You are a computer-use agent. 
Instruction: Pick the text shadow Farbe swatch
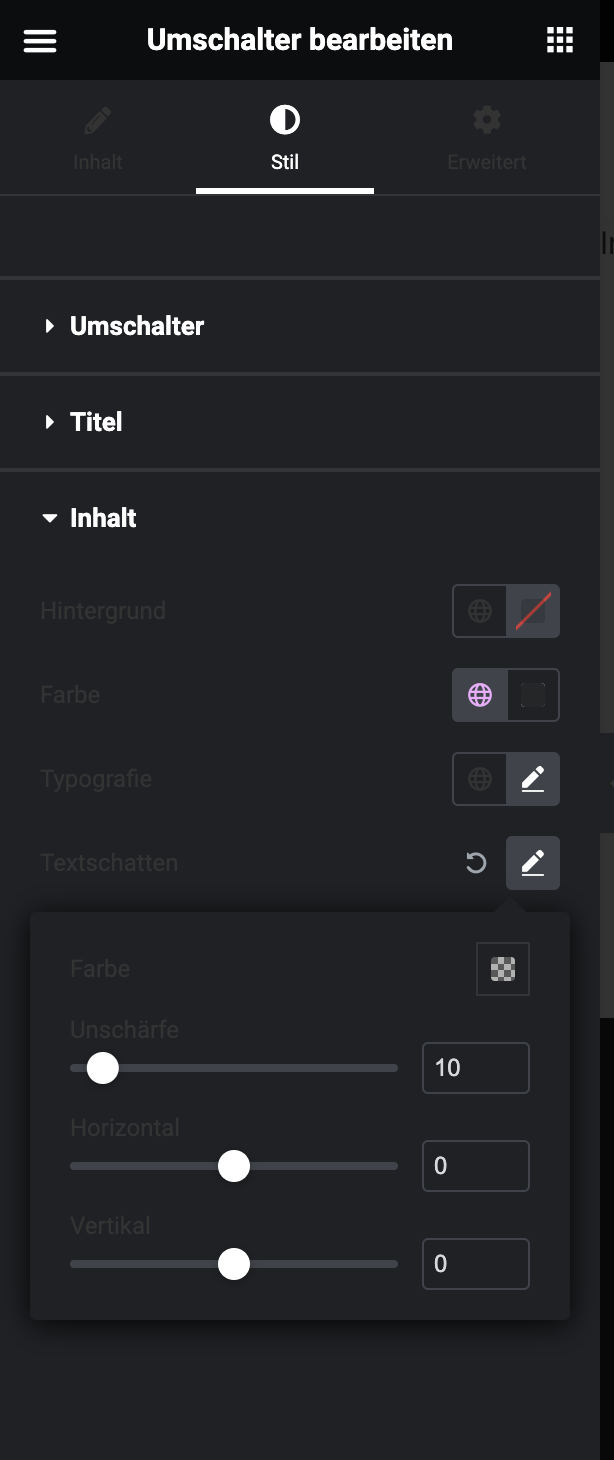click(503, 969)
